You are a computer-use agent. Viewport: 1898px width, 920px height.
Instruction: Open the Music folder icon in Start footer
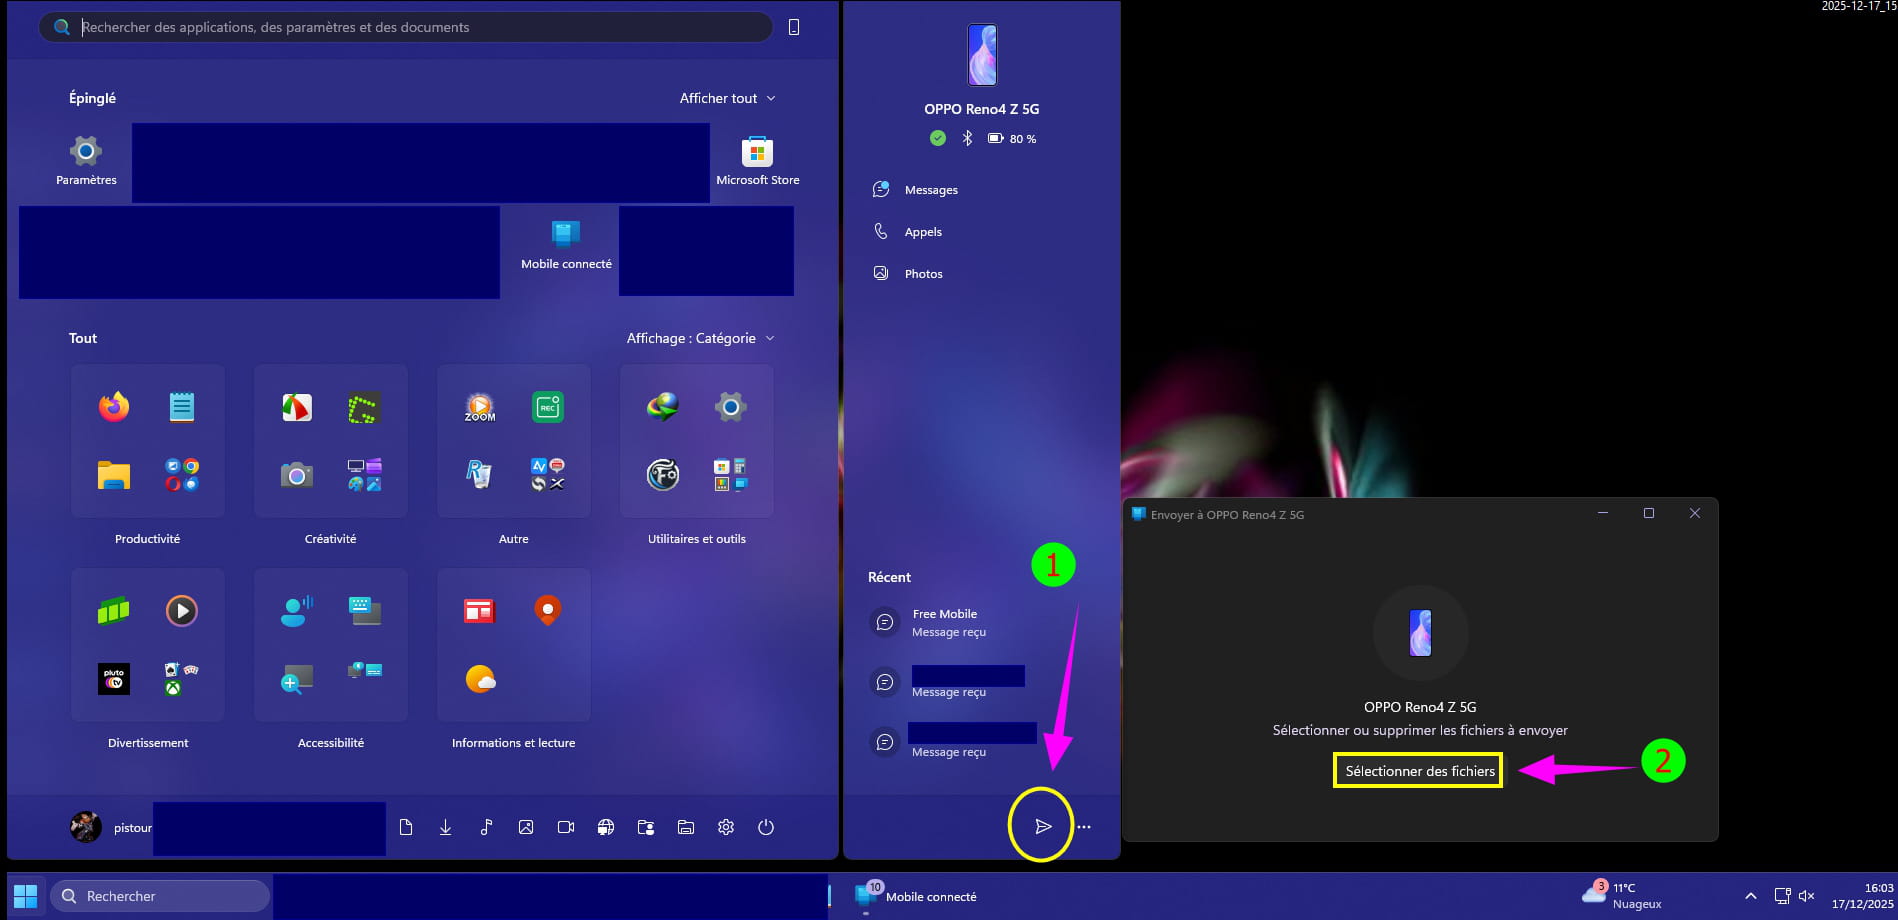pyautogui.click(x=486, y=827)
